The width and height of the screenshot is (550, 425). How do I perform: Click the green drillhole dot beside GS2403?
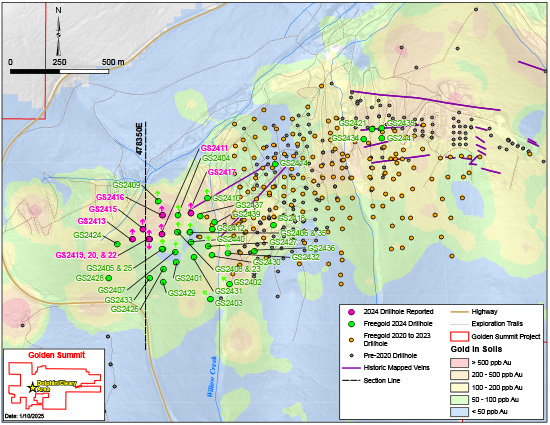[210, 299]
